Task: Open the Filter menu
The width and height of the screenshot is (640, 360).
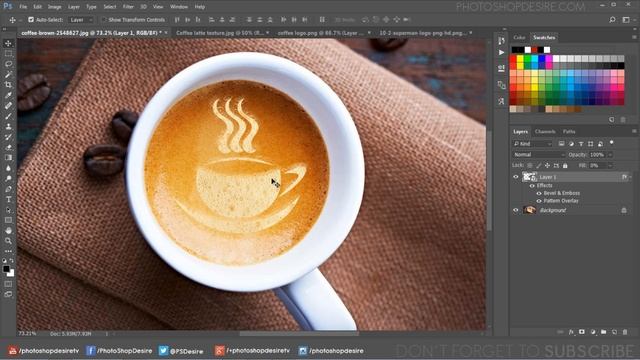Action: (128, 7)
